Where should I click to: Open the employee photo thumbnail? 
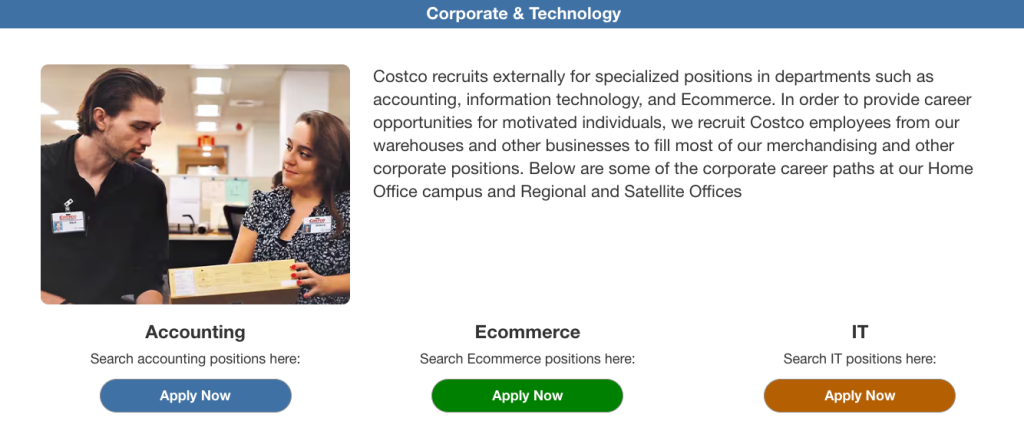point(195,184)
